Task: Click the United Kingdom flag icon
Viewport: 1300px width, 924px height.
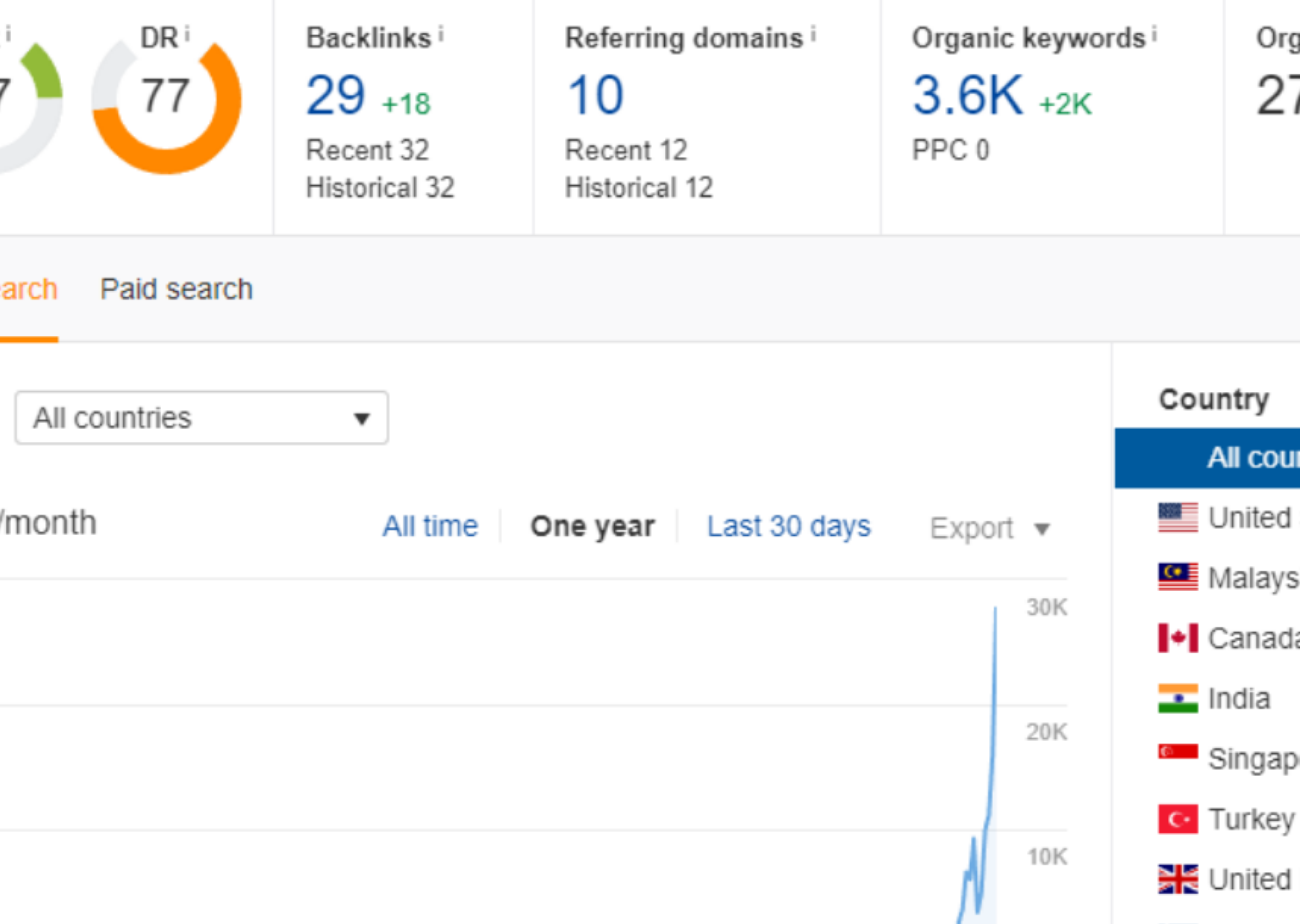Action: point(1178,879)
